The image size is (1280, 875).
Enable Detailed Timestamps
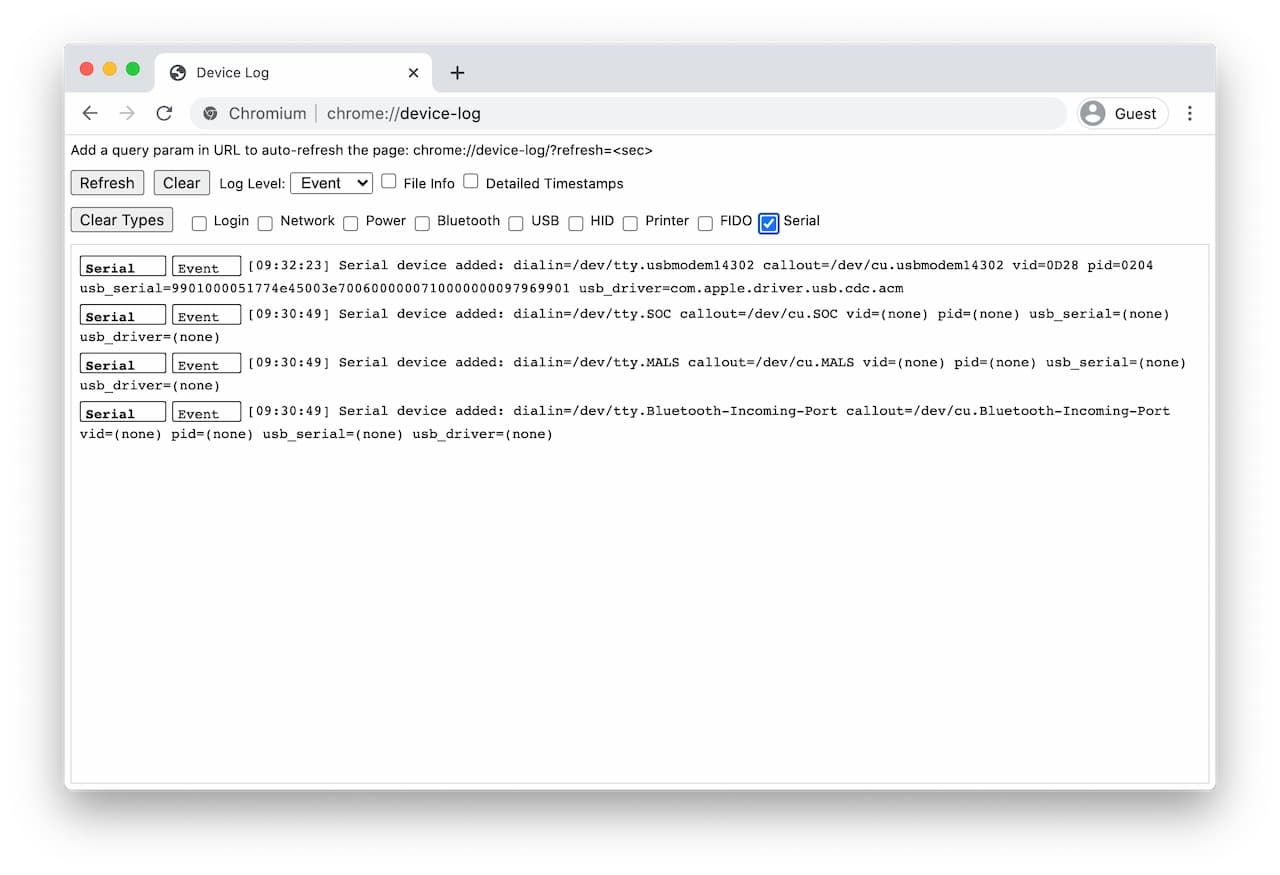click(470, 182)
